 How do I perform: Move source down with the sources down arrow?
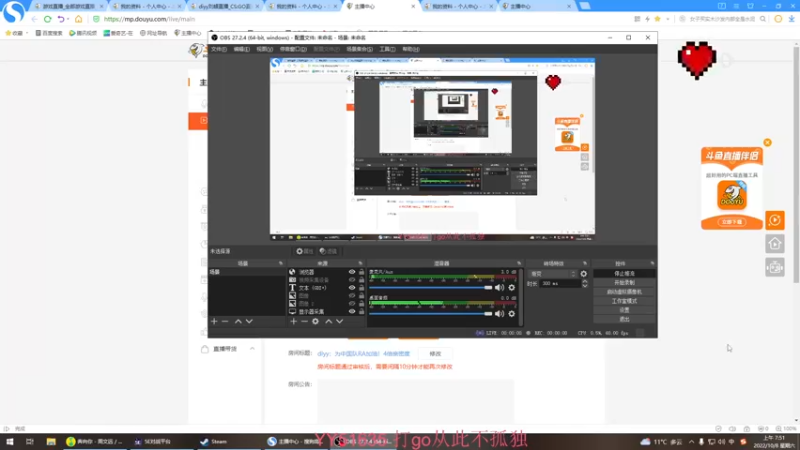click(339, 321)
